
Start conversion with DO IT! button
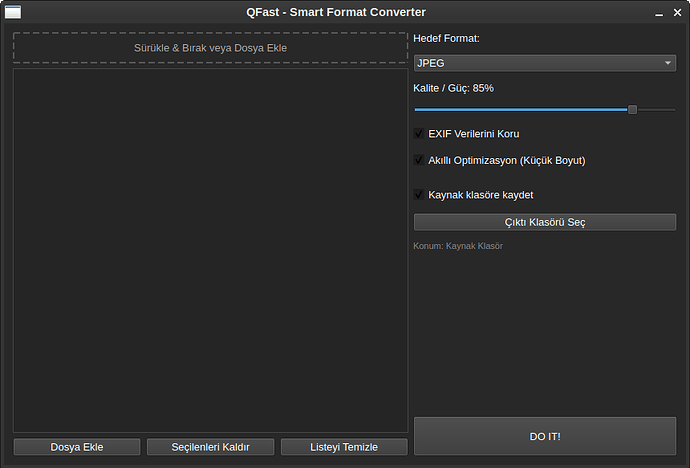[x=544, y=437]
